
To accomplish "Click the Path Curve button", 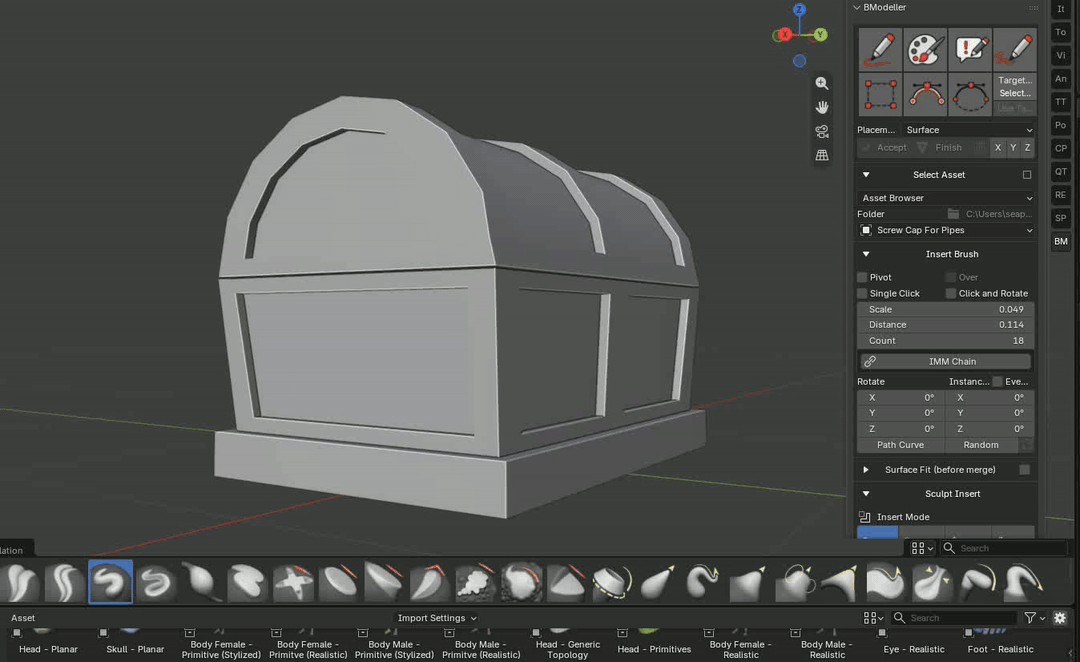I will [900, 445].
